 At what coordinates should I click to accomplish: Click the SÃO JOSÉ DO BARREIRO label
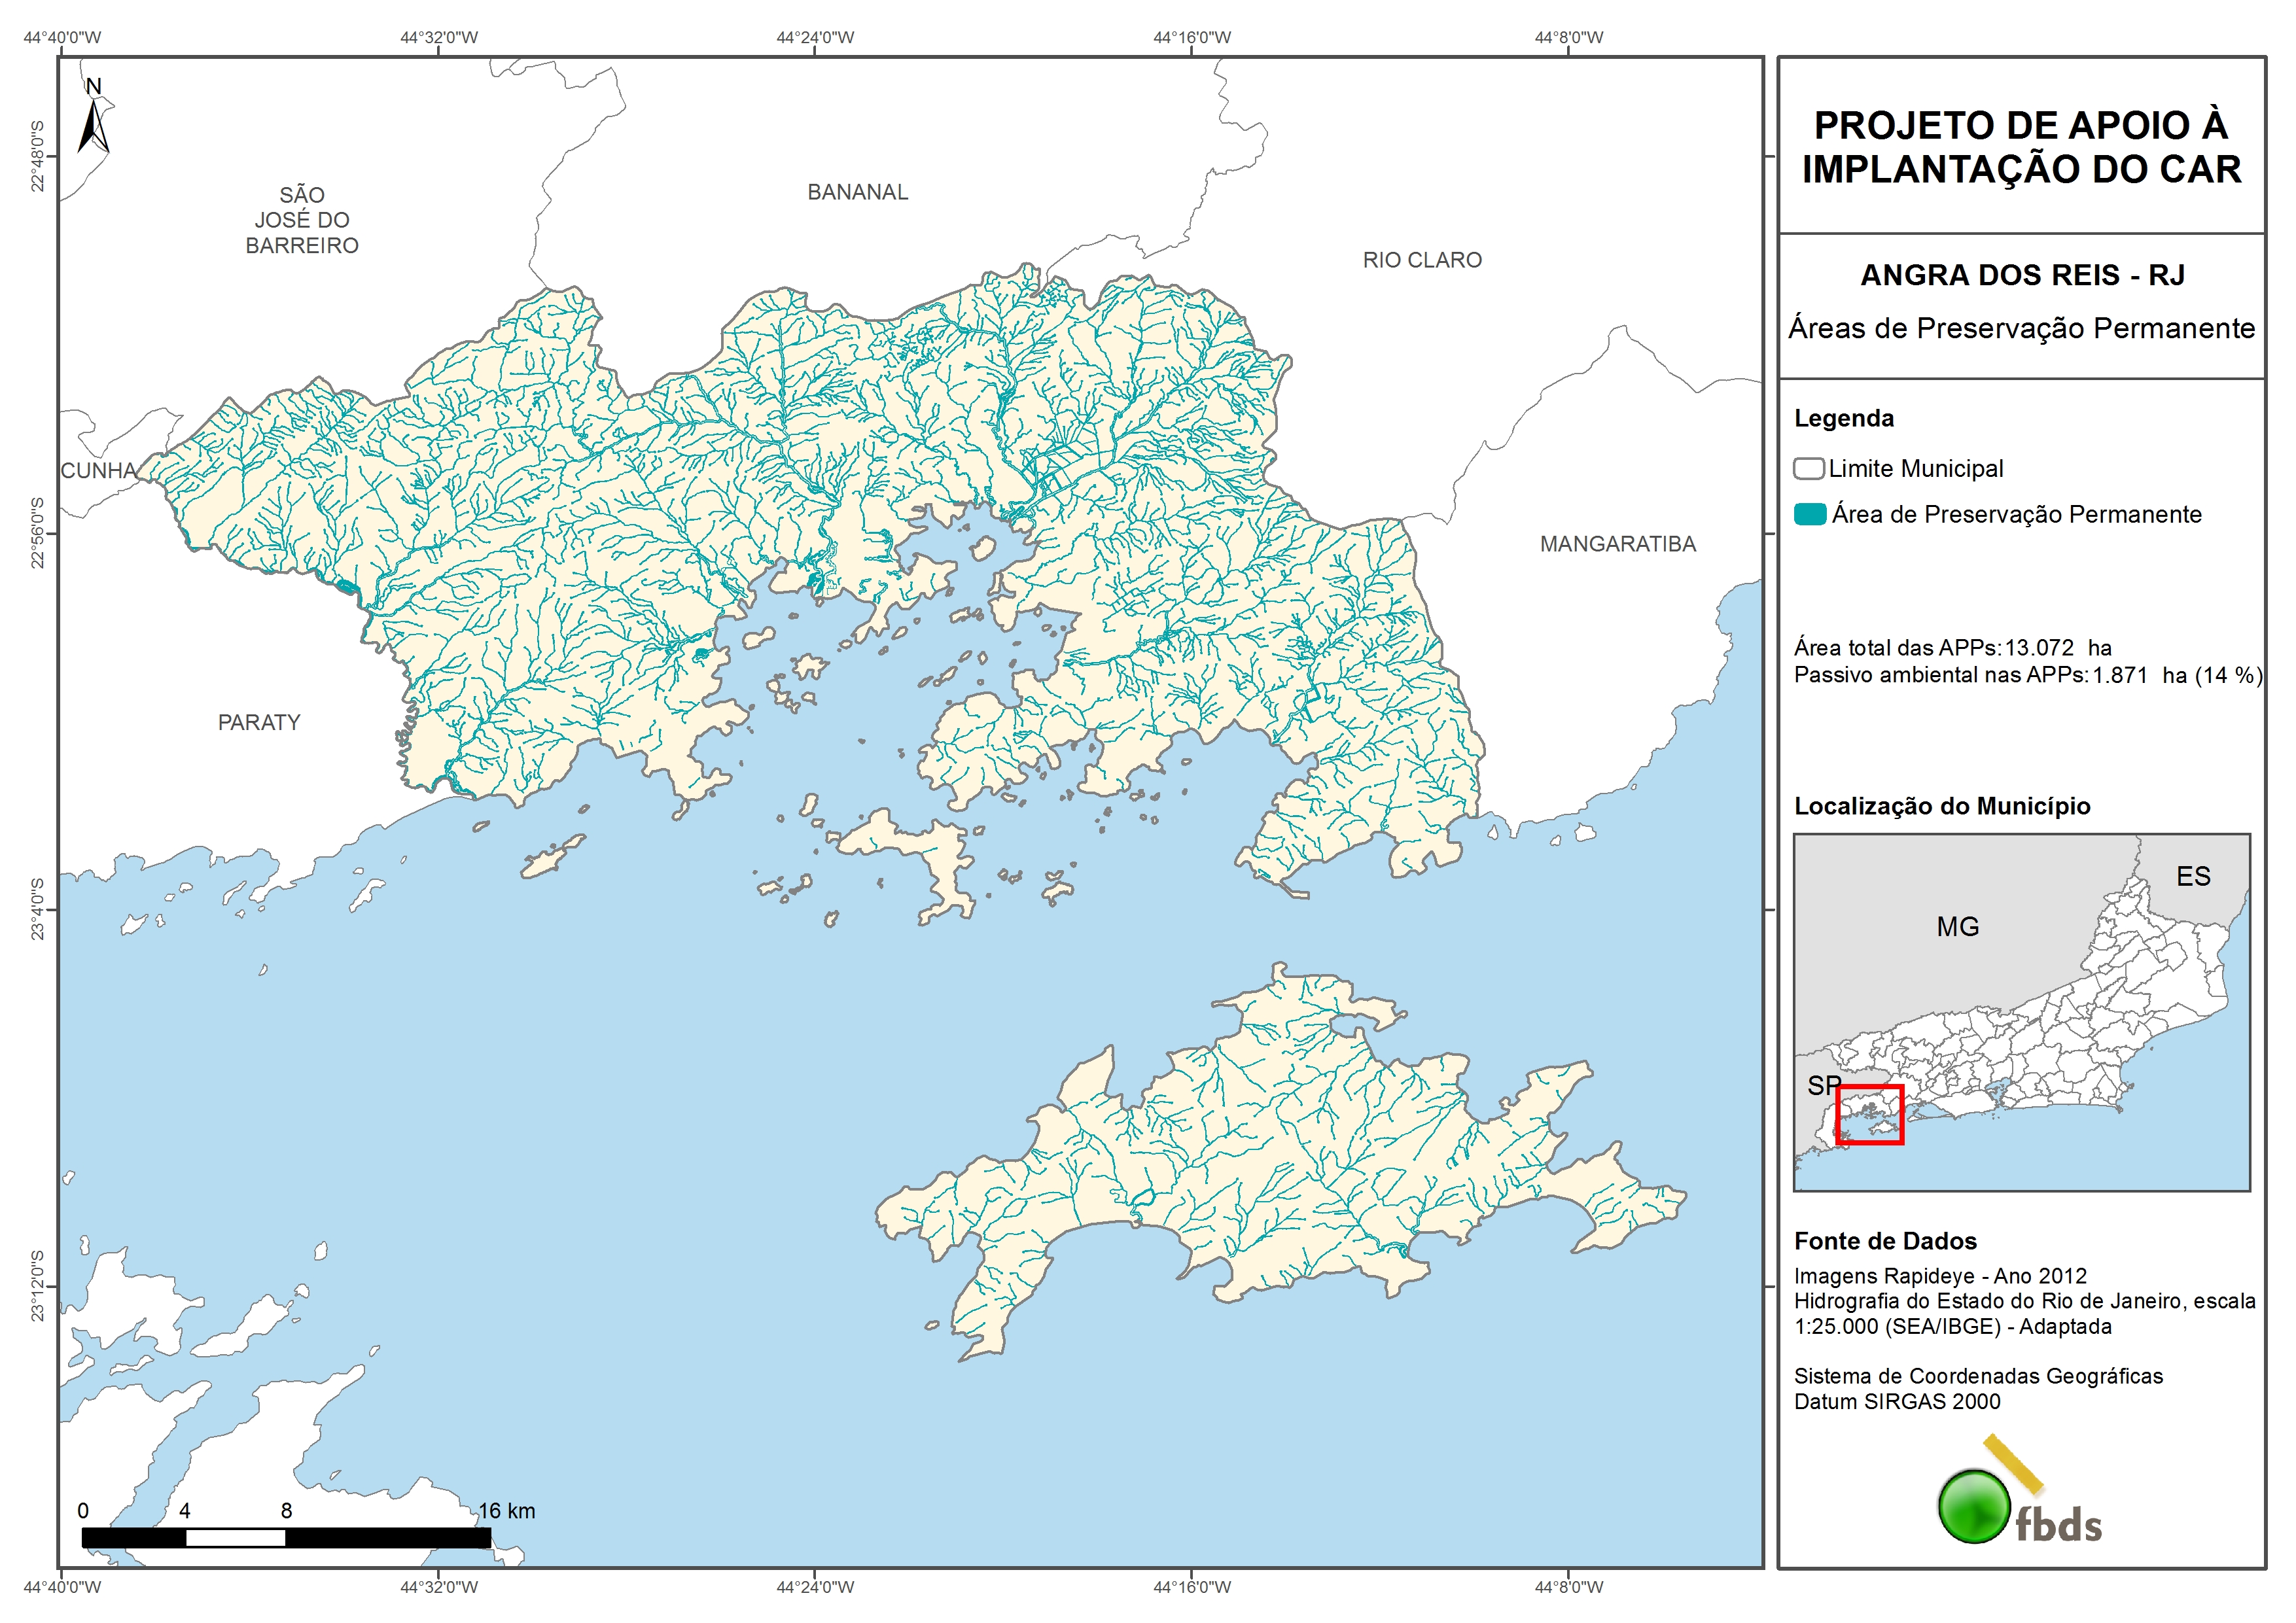pyautogui.click(x=302, y=221)
